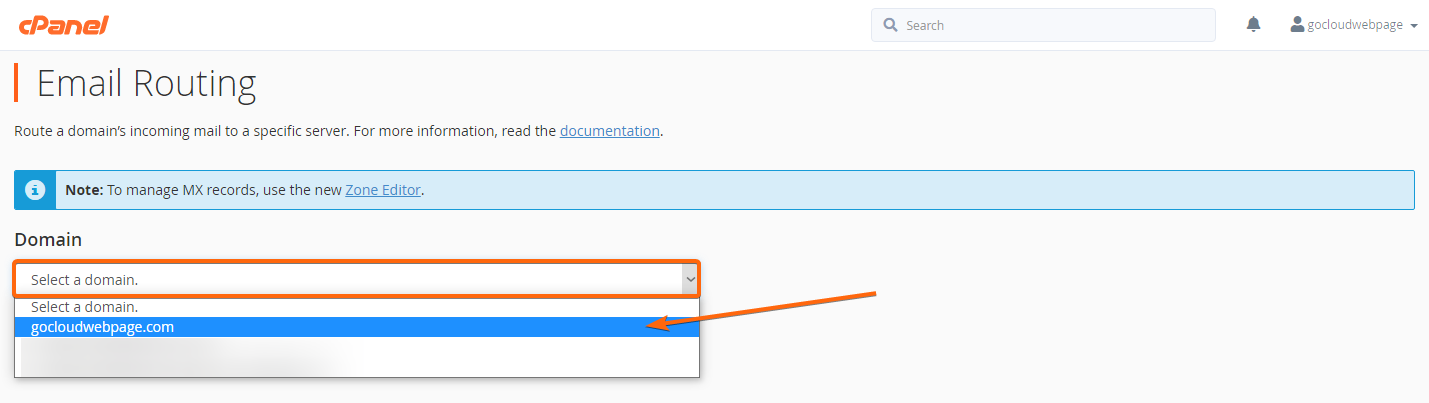1429x403 pixels.
Task: Click the magnifier icon in search box
Action: [890, 25]
